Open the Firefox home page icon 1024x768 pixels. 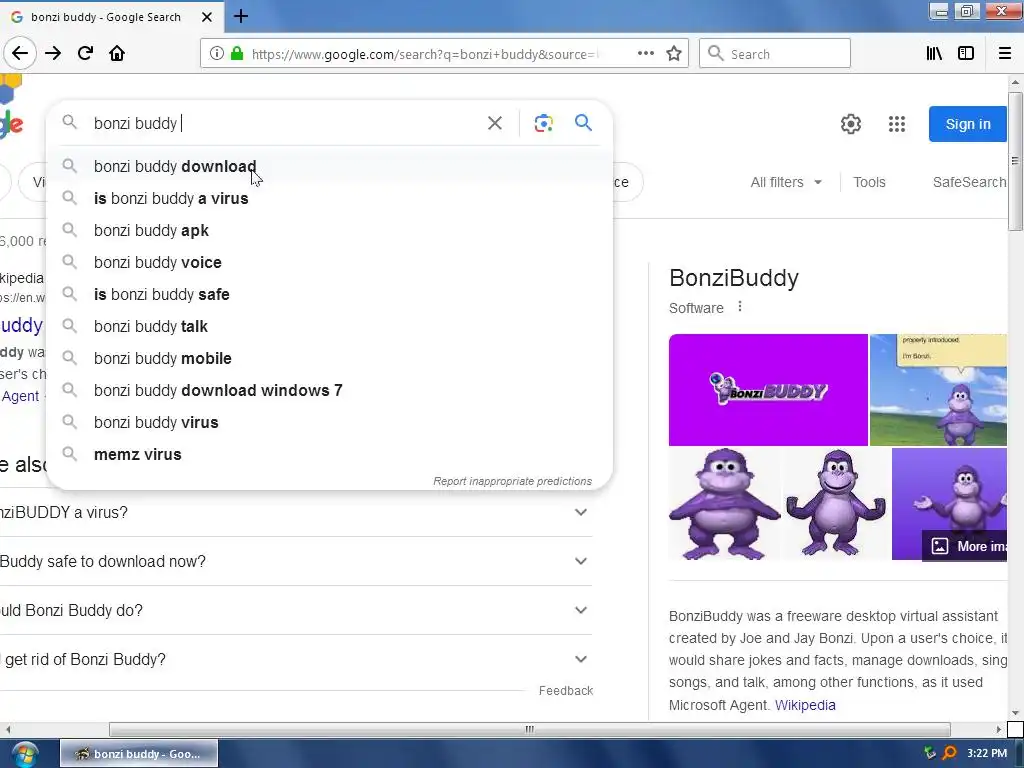(x=117, y=54)
